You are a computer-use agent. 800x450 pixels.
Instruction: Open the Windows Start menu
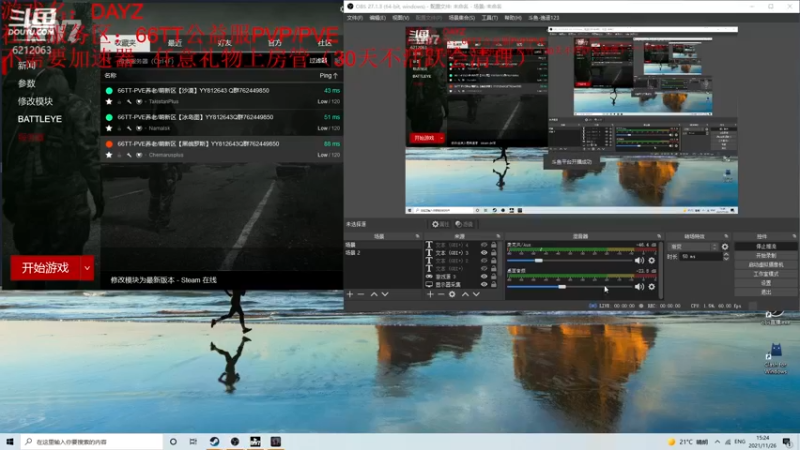click(x=10, y=441)
